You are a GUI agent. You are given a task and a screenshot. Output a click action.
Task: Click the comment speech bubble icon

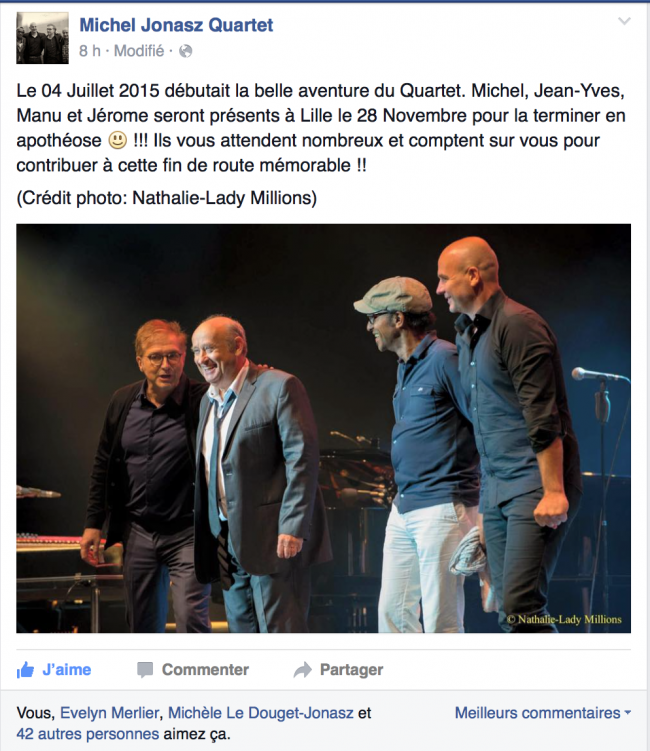point(145,670)
